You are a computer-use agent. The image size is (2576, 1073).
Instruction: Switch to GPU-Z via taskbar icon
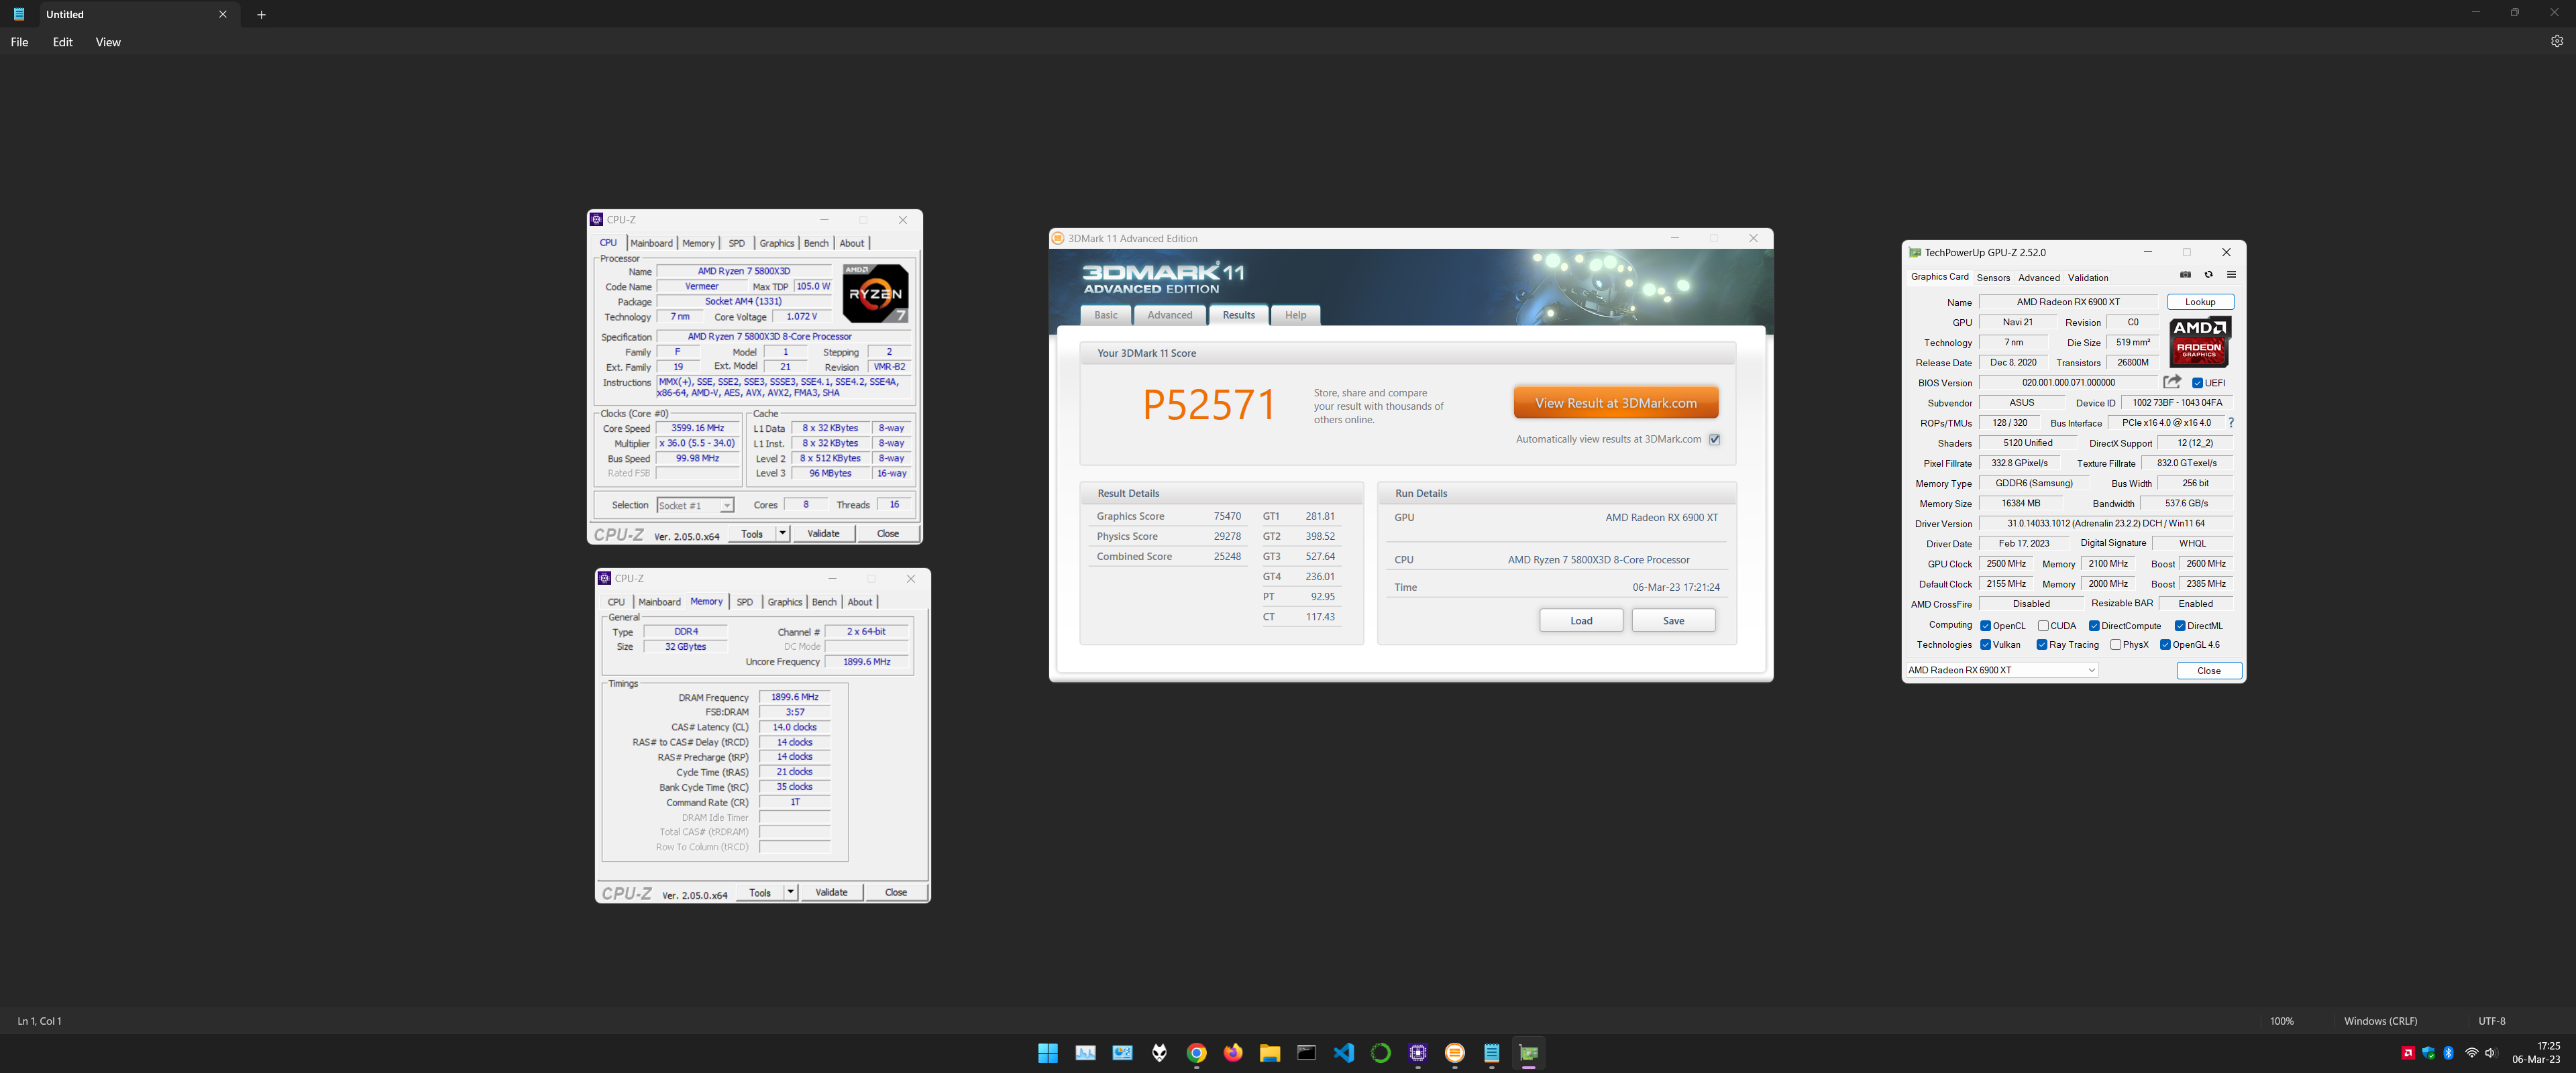1528,1052
